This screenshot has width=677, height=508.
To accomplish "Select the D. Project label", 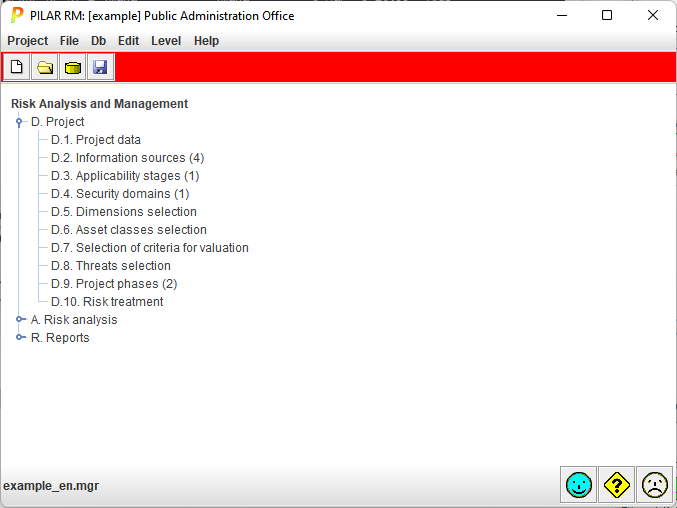I will click(x=57, y=122).
